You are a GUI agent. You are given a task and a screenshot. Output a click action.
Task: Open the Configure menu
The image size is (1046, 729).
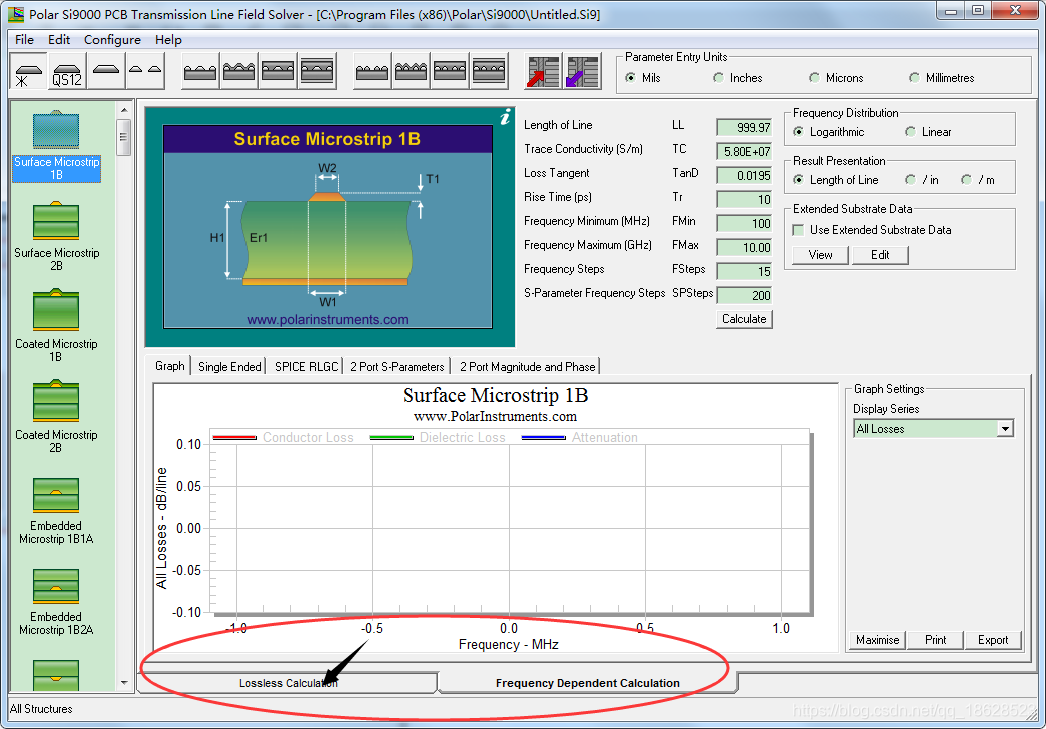pyautogui.click(x=112, y=40)
